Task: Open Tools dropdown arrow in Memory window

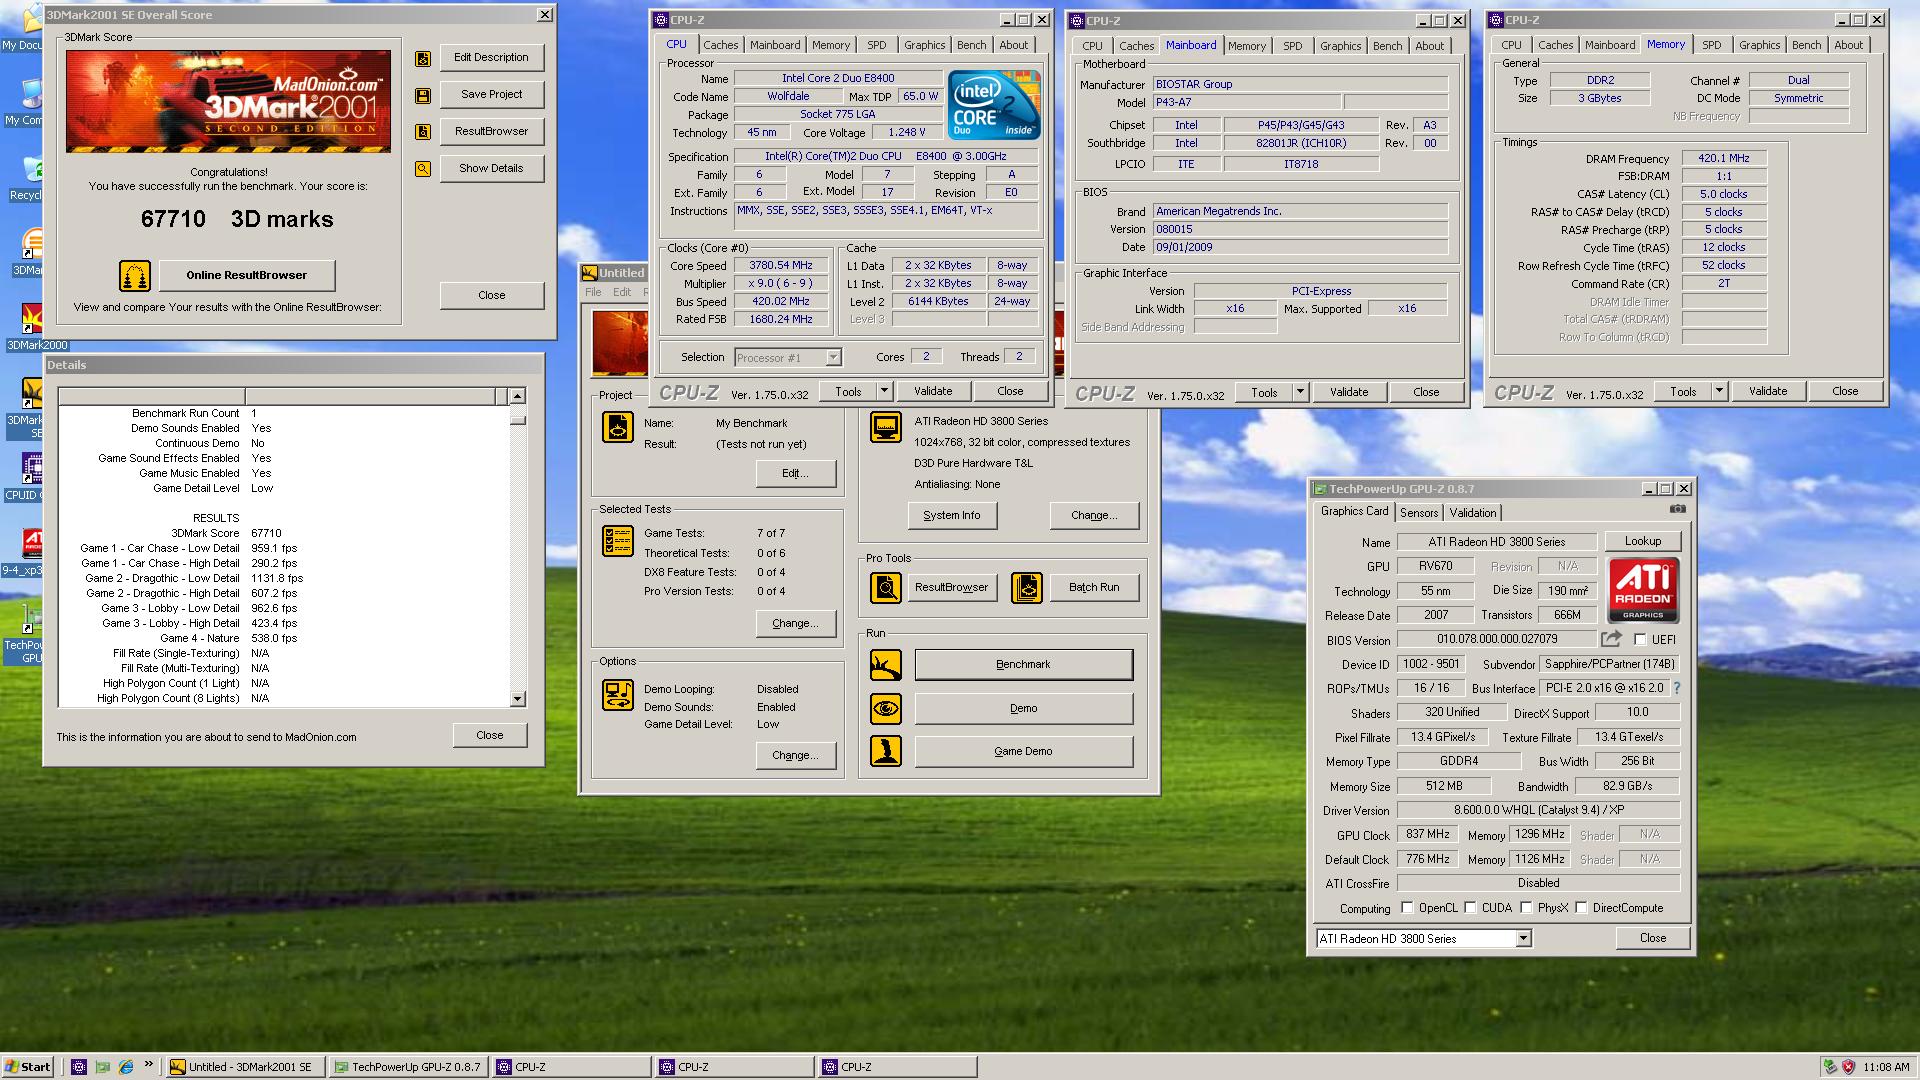Action: coord(1719,391)
